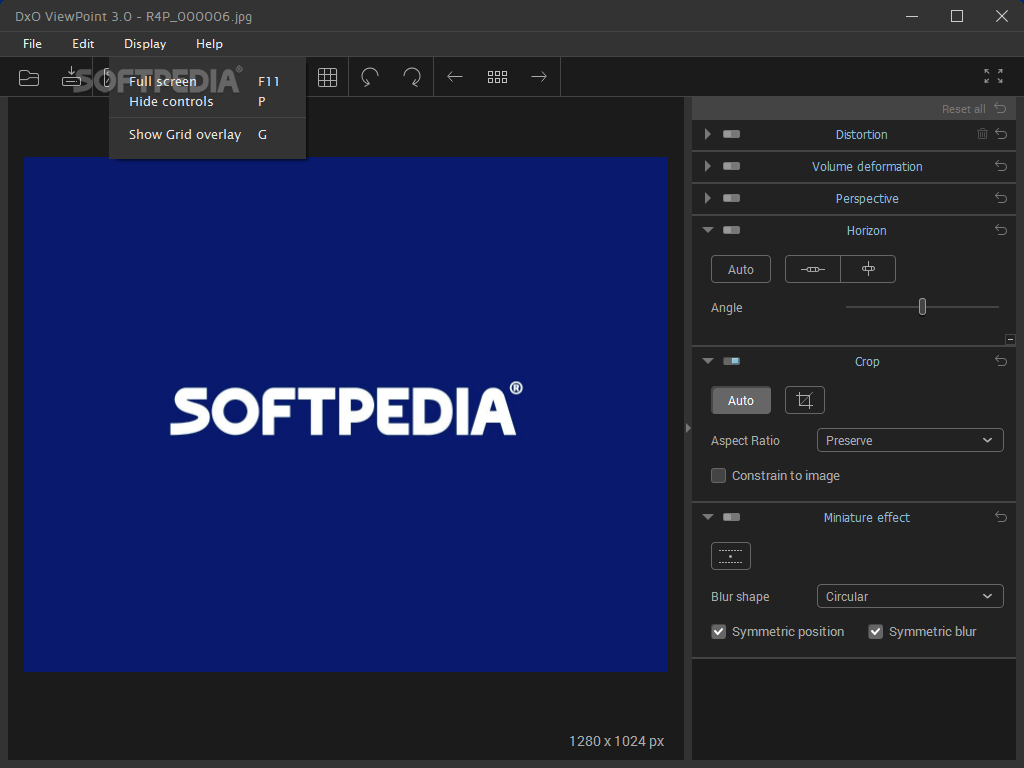
Task: Choose Hide controls menu entry
Action: (207, 102)
